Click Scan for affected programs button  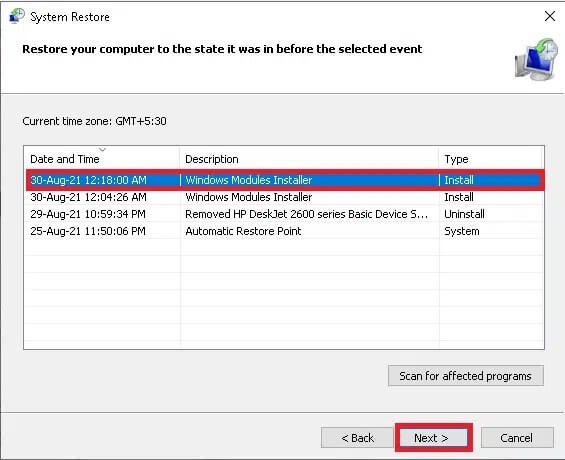coord(466,376)
